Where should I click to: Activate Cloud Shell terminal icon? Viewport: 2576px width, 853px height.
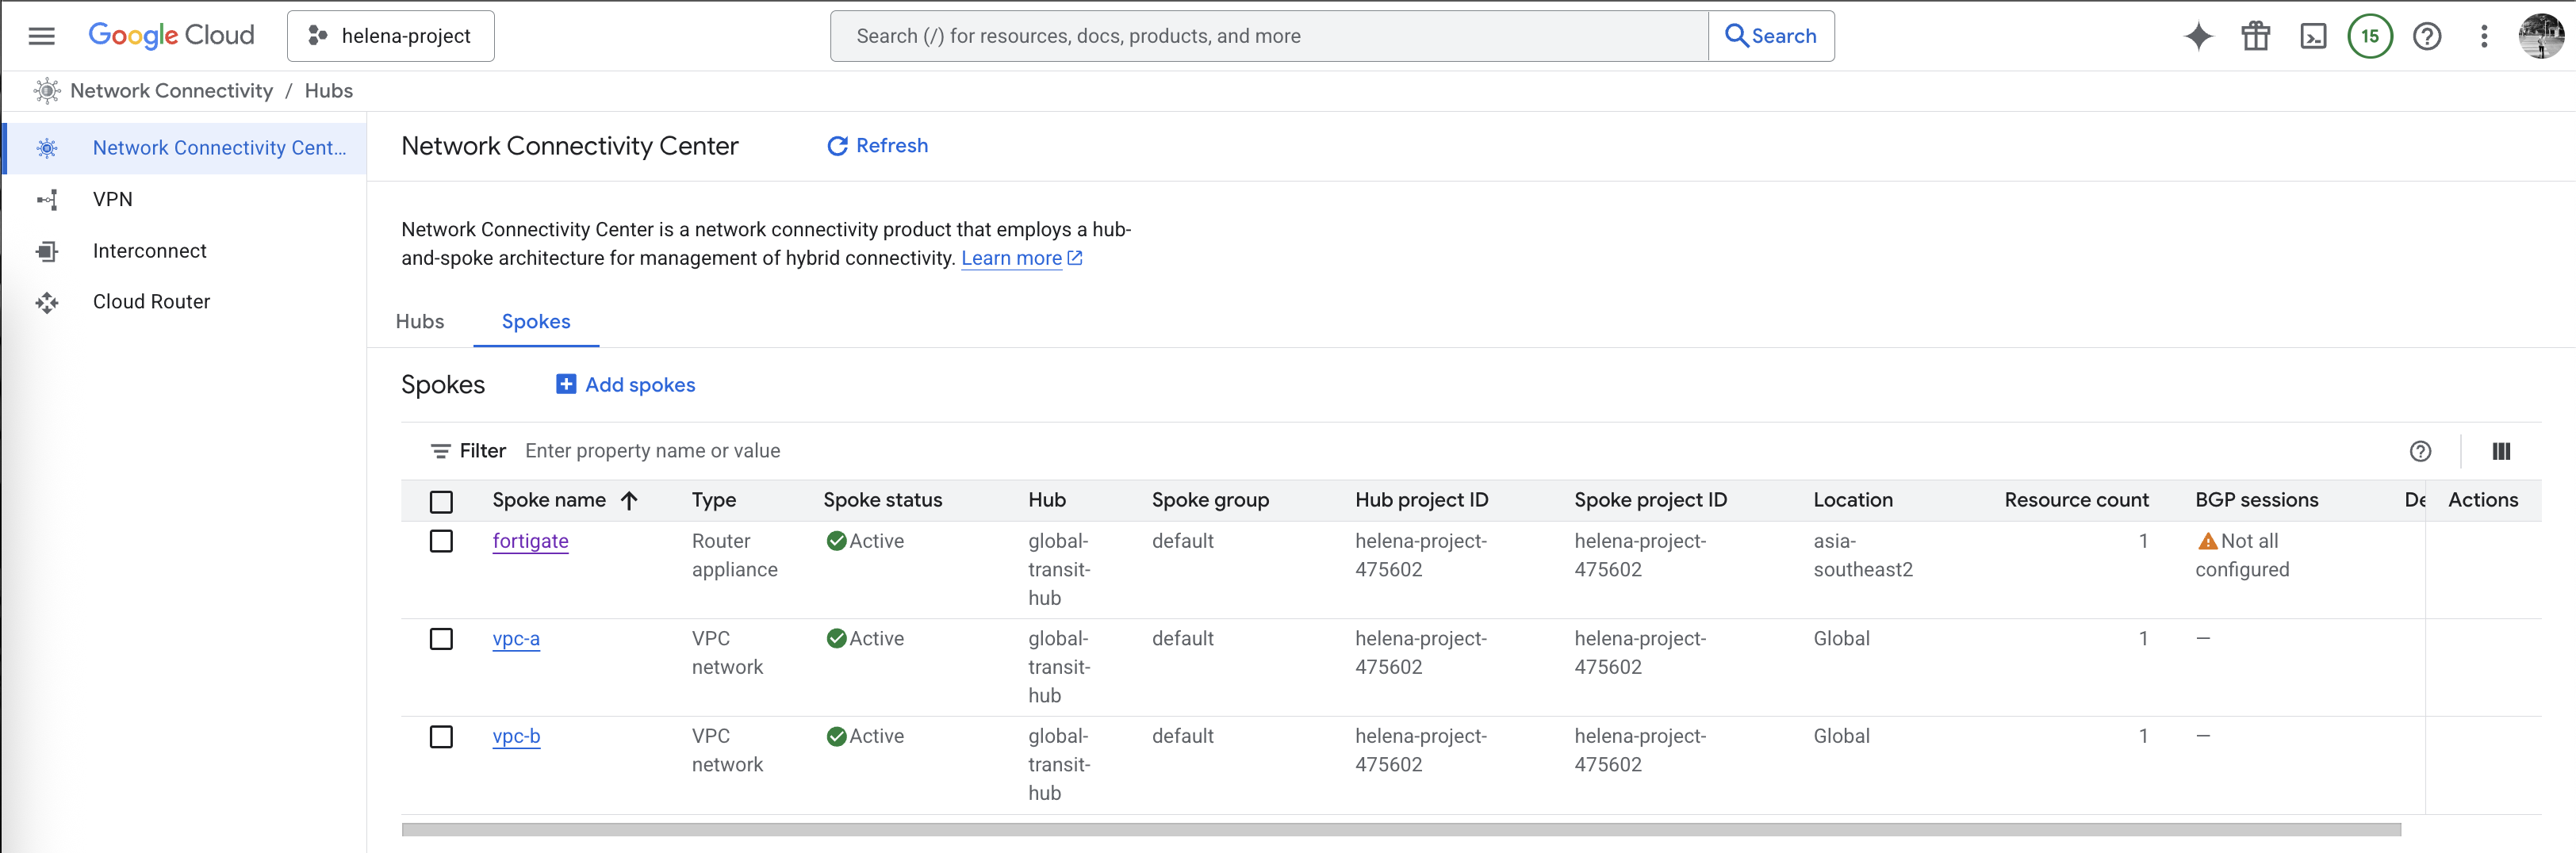(2313, 37)
